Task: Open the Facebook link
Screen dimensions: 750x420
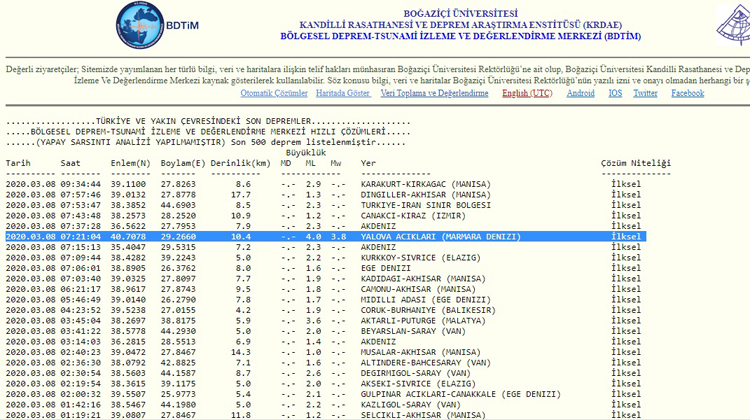Action: pos(687,93)
